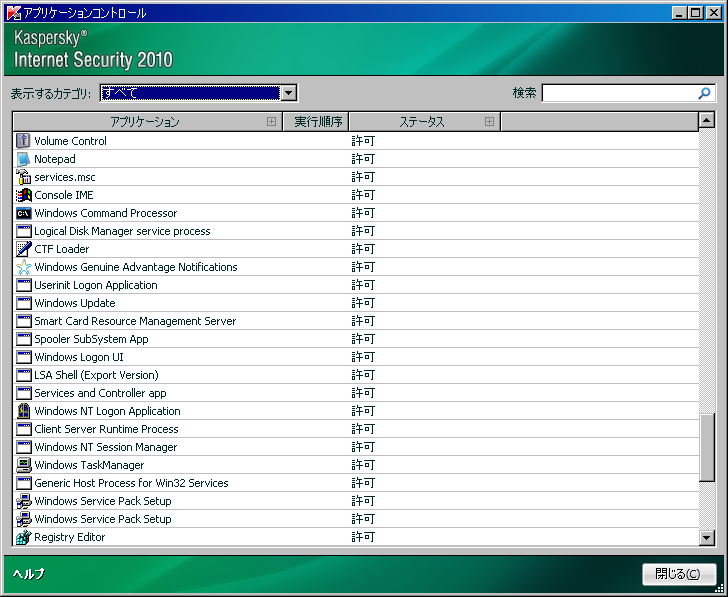Select Generic Host Process for Win32 Services
The width and height of the screenshot is (728, 597).
(x=131, y=483)
